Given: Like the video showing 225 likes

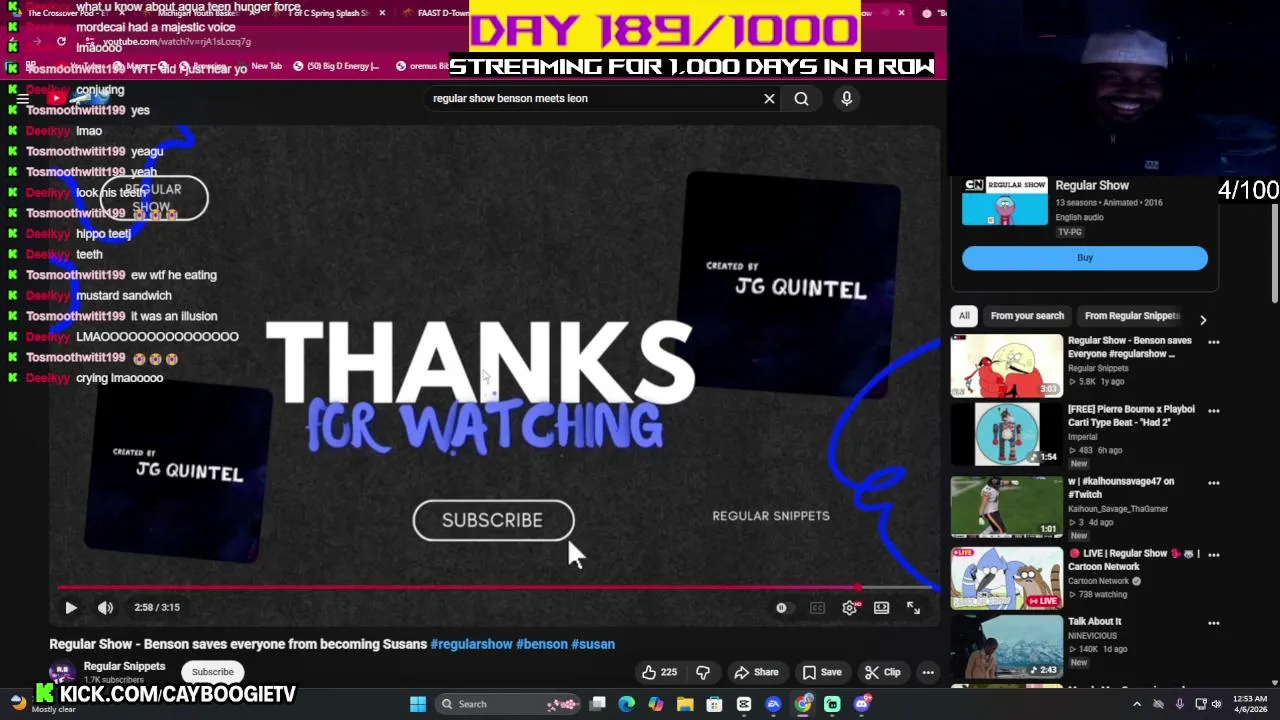Looking at the screenshot, I should pos(658,672).
